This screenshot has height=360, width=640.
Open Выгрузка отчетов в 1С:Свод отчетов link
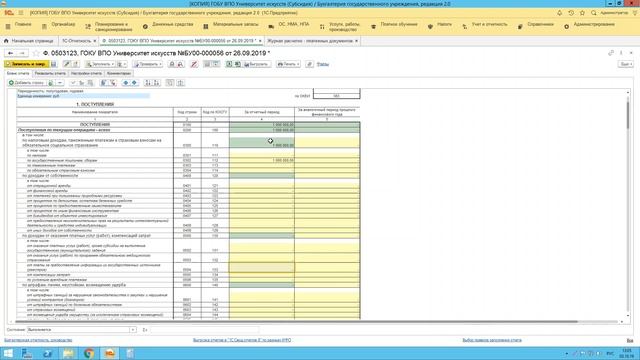click(242, 340)
